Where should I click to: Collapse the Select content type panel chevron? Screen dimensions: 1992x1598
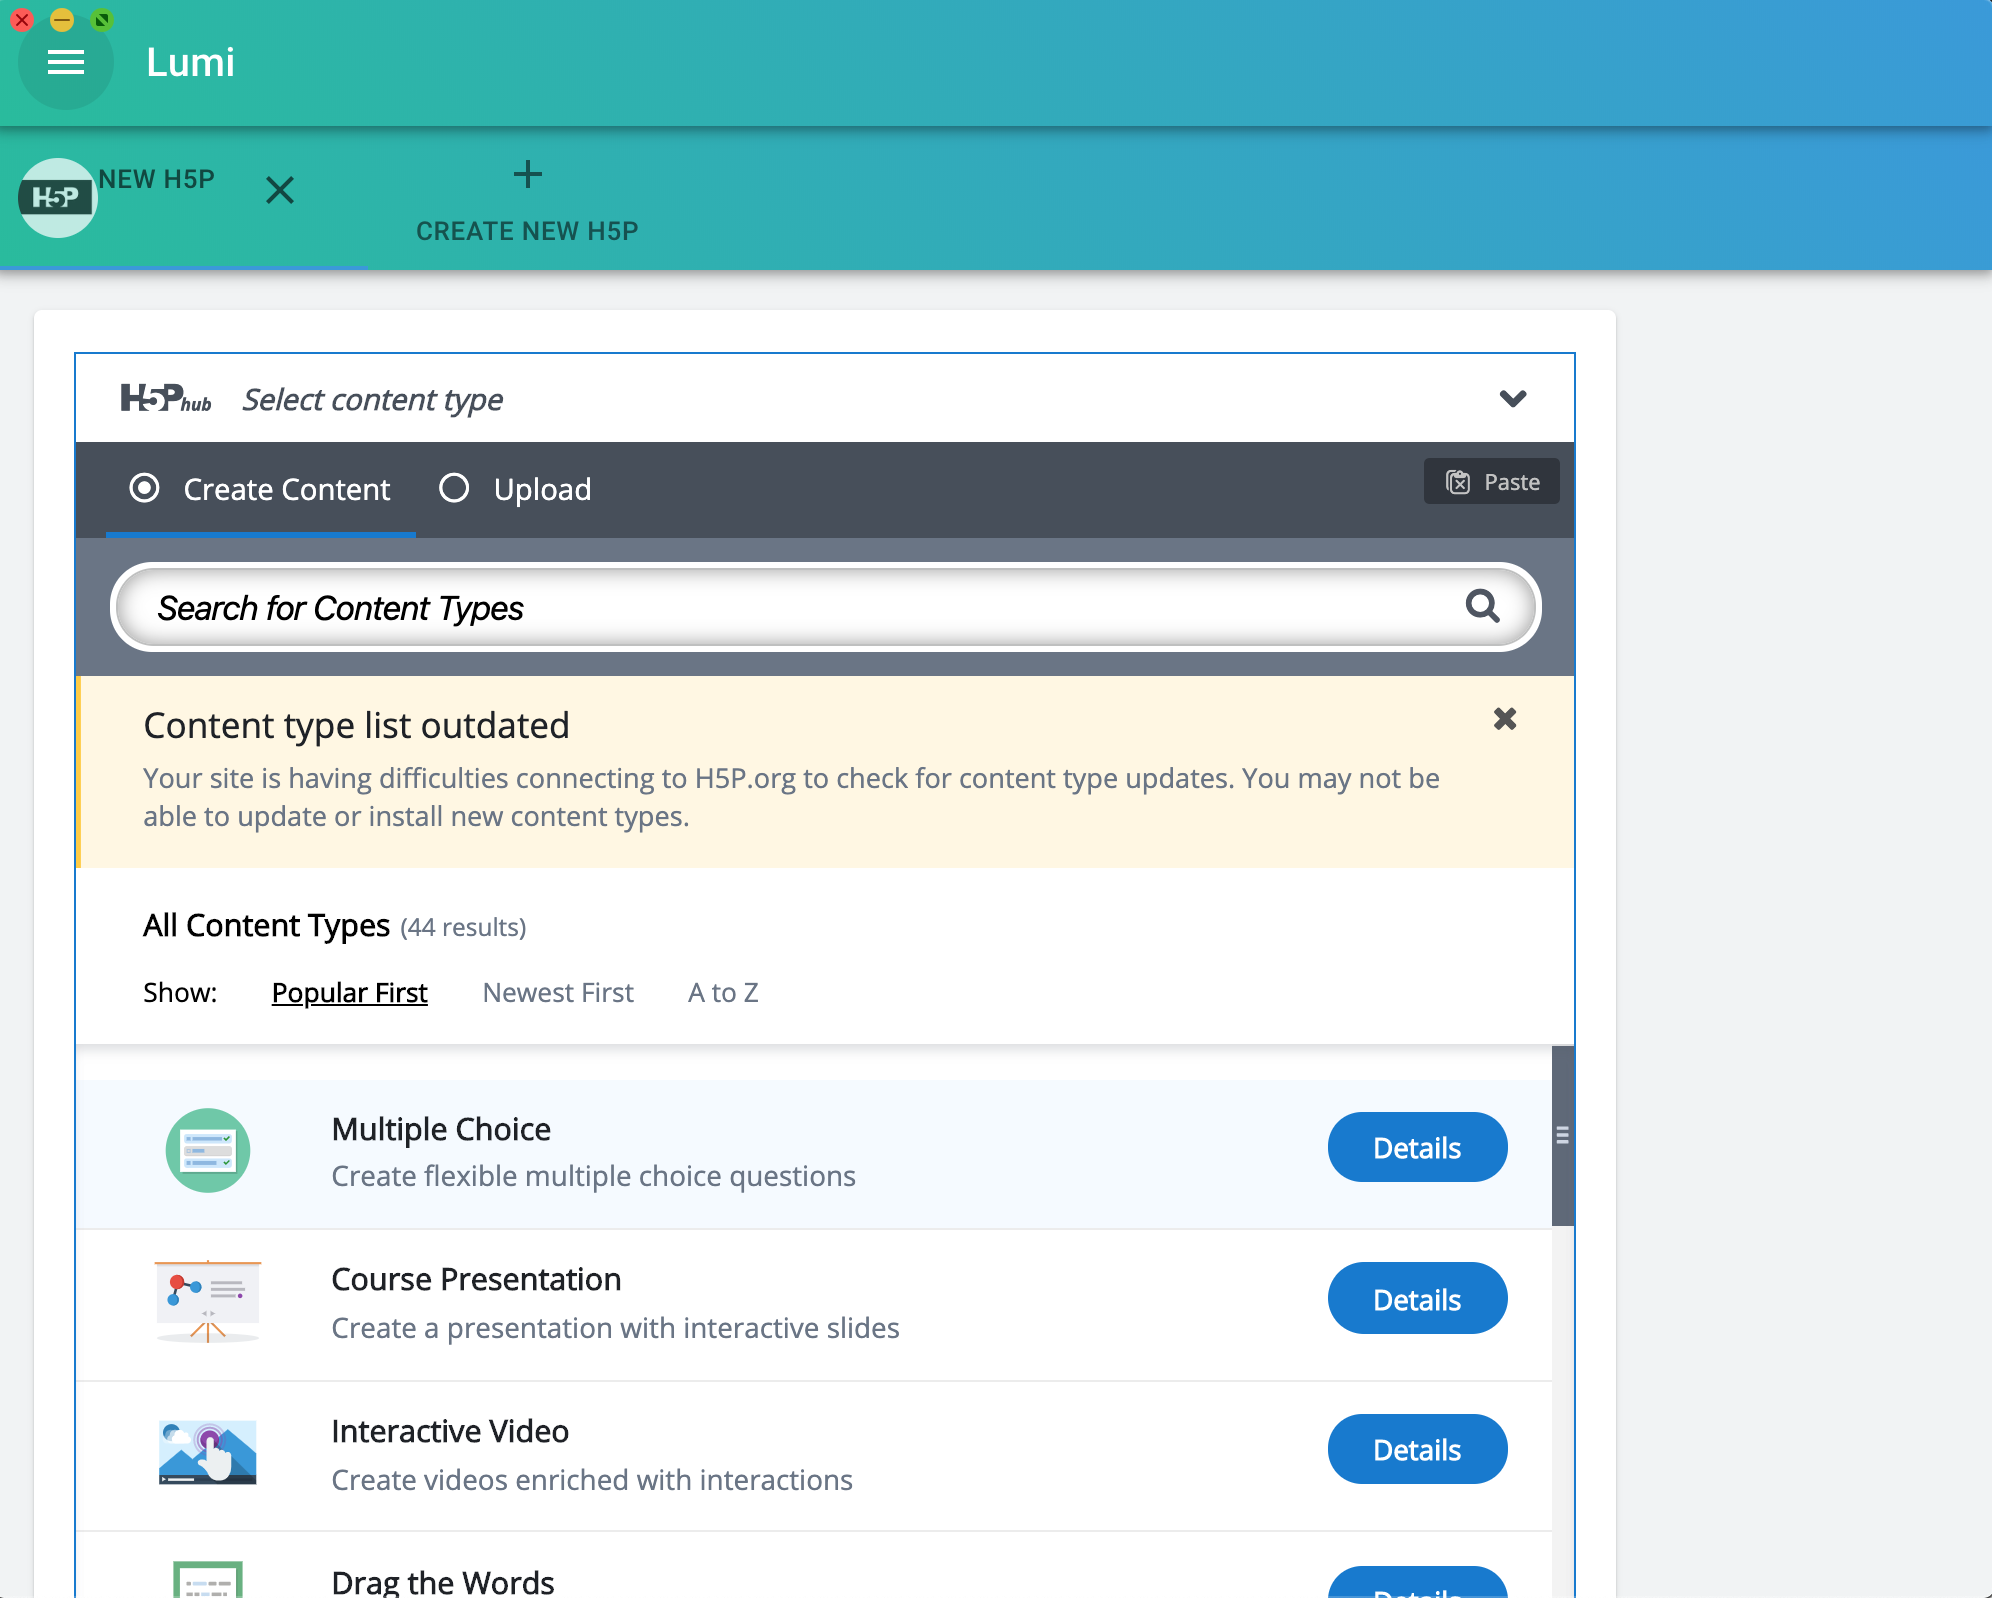pos(1512,399)
